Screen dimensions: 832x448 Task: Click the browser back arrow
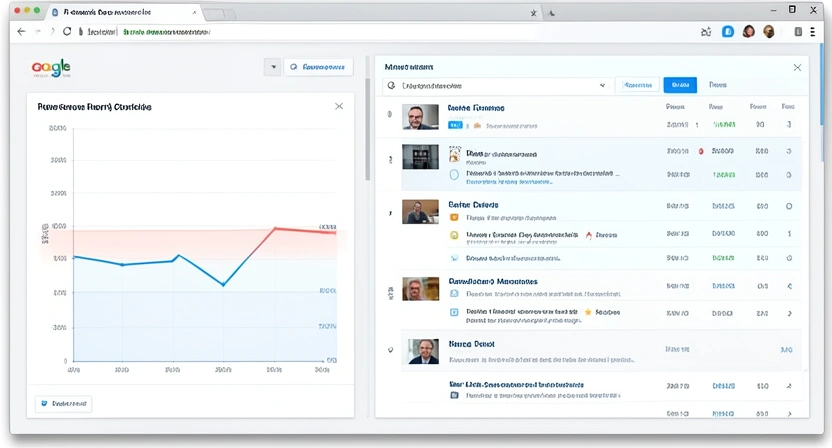(x=21, y=31)
